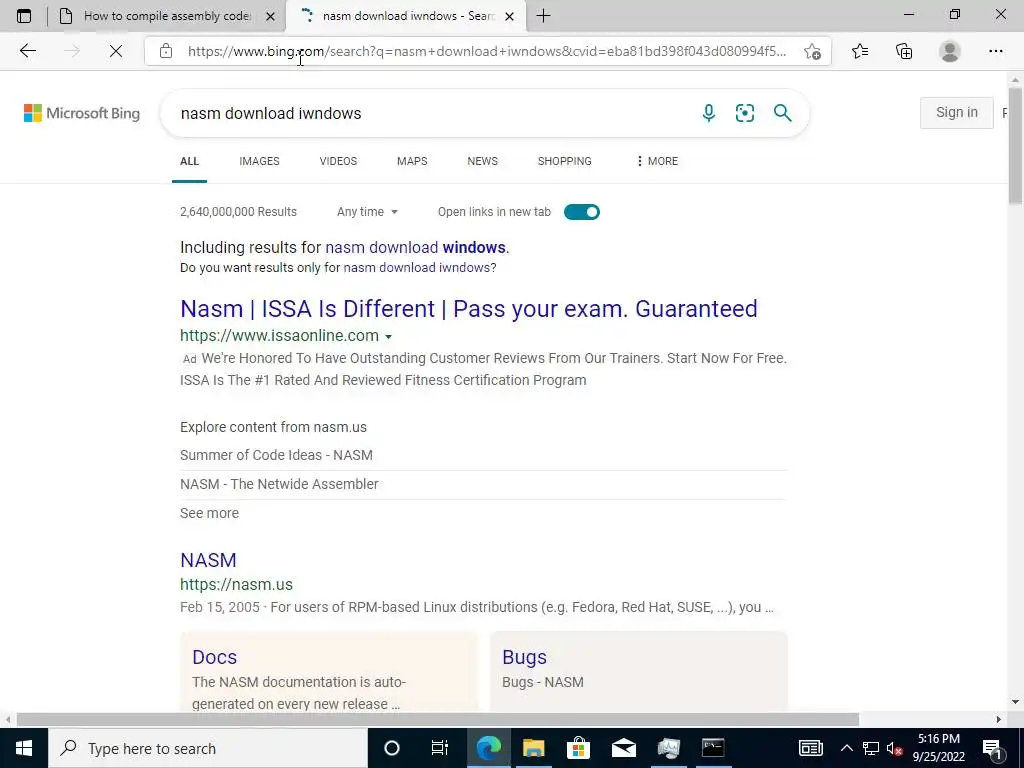
Task: Stop loading the page
Action: tap(116, 51)
